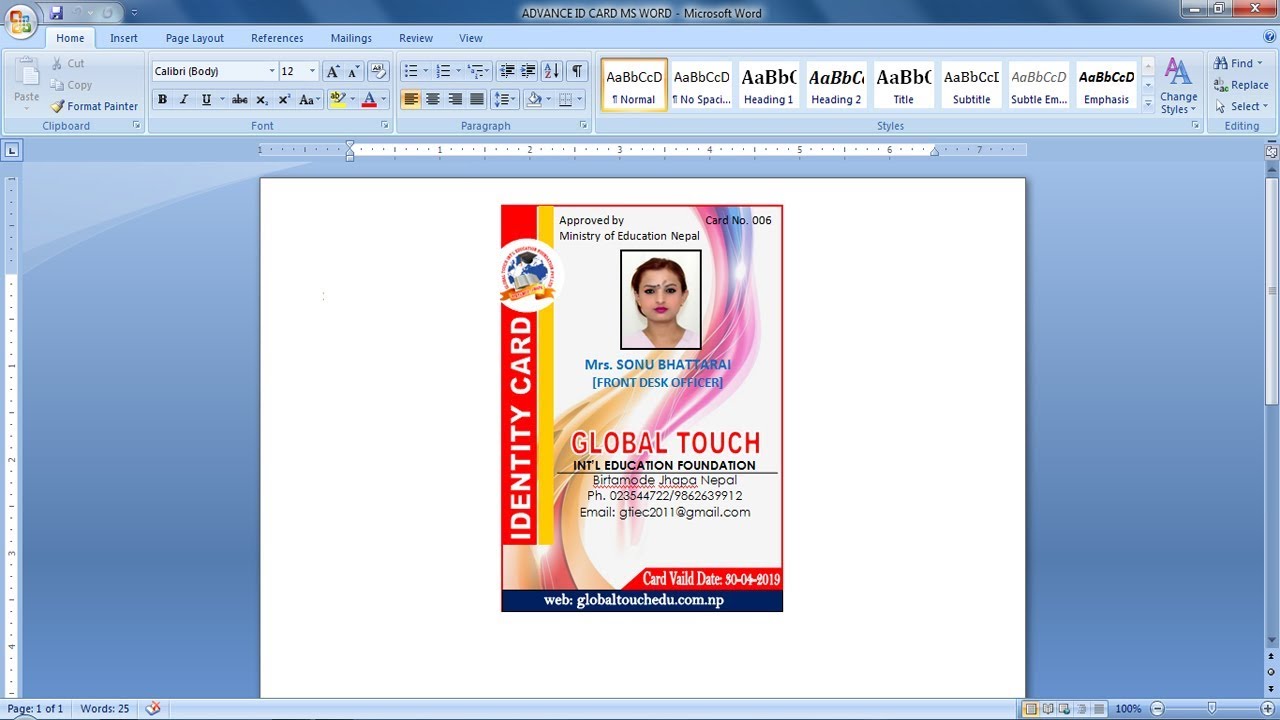Toggle italic formatting
Screen dimensions: 1280x720
[x=184, y=99]
